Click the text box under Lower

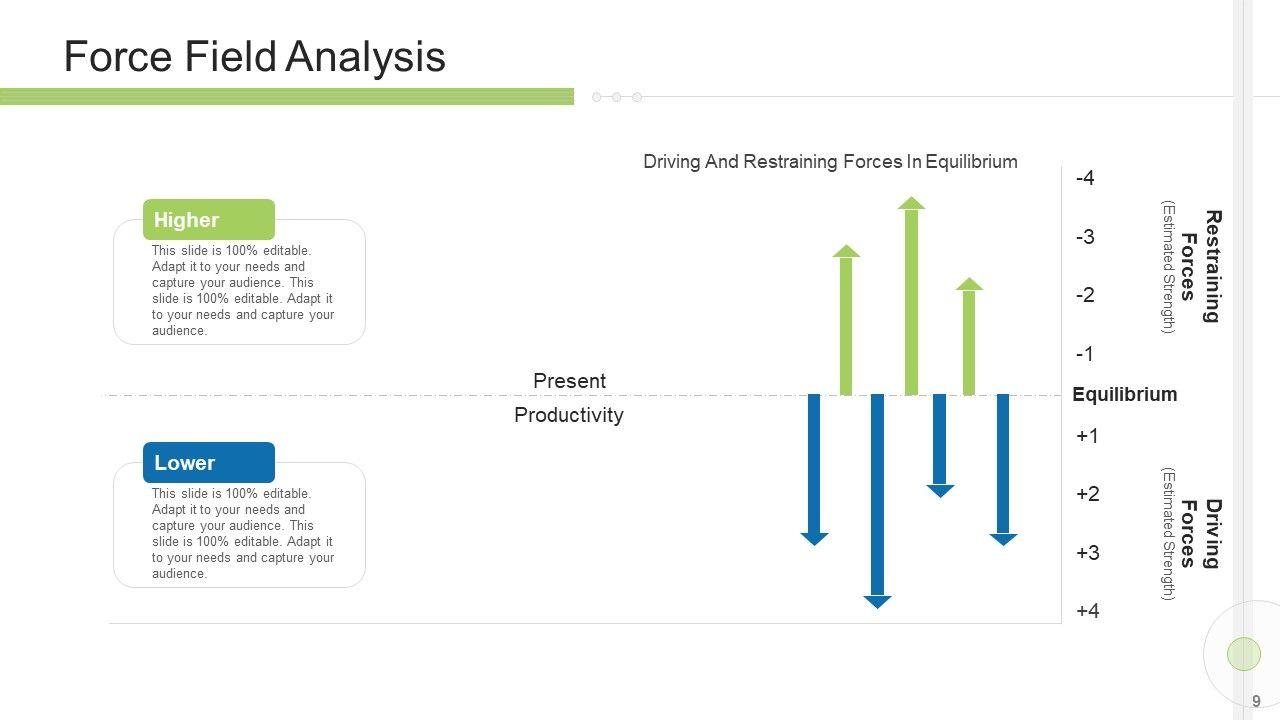(x=242, y=533)
